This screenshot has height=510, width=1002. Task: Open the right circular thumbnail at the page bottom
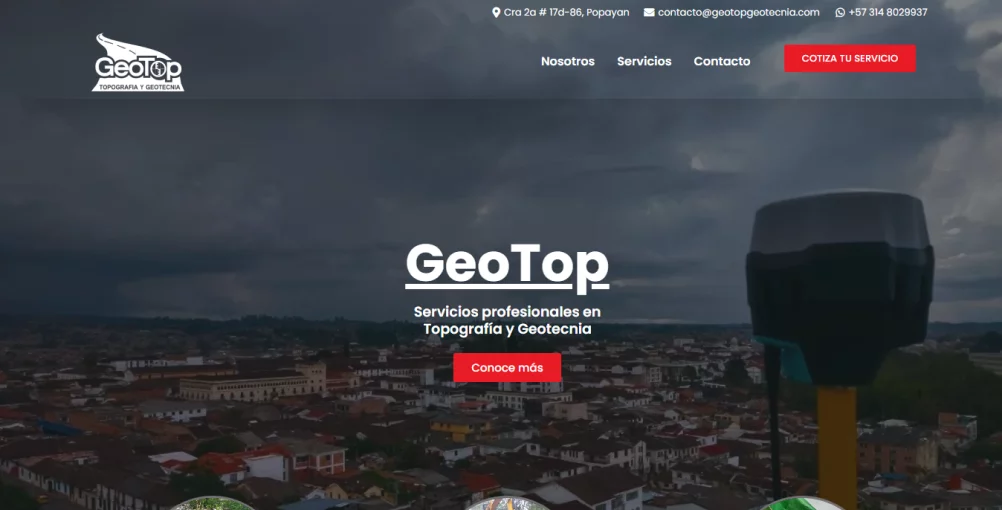coord(803,504)
